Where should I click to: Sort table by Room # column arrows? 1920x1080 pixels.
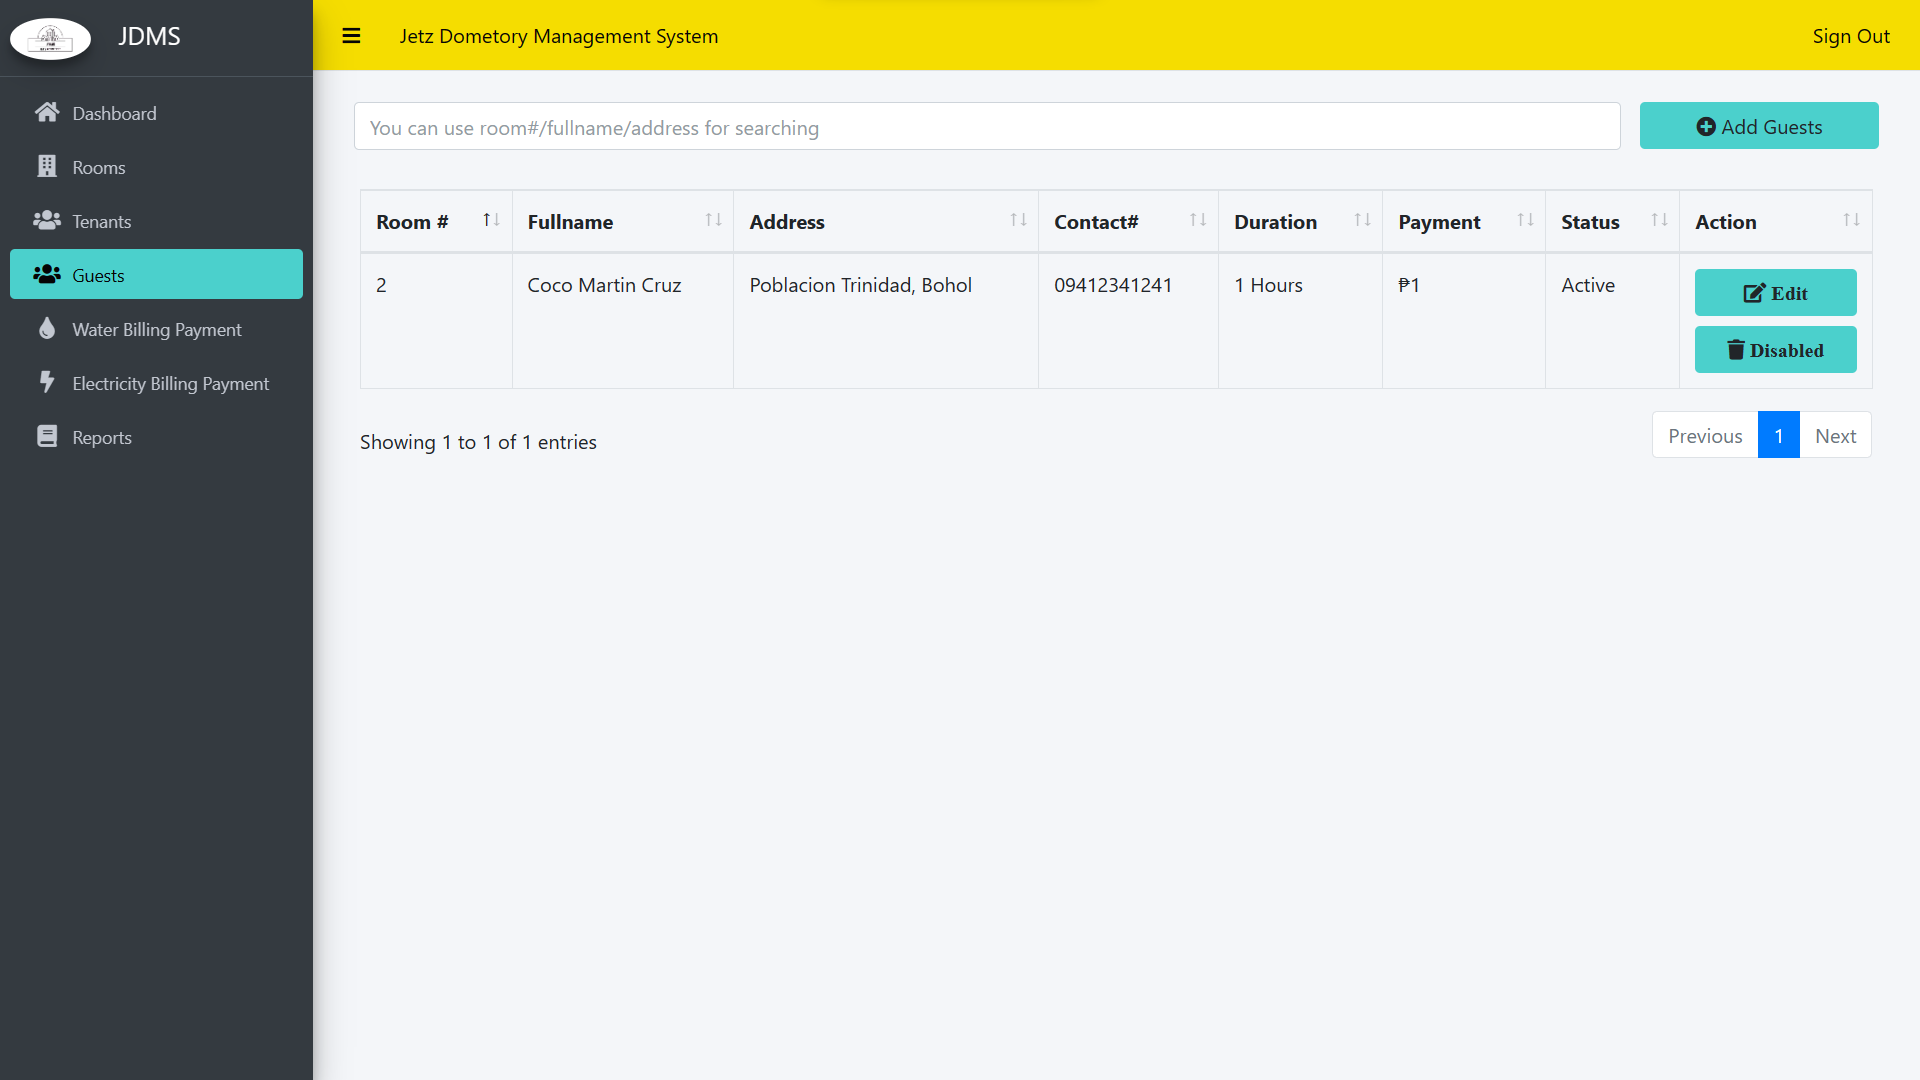tap(491, 220)
